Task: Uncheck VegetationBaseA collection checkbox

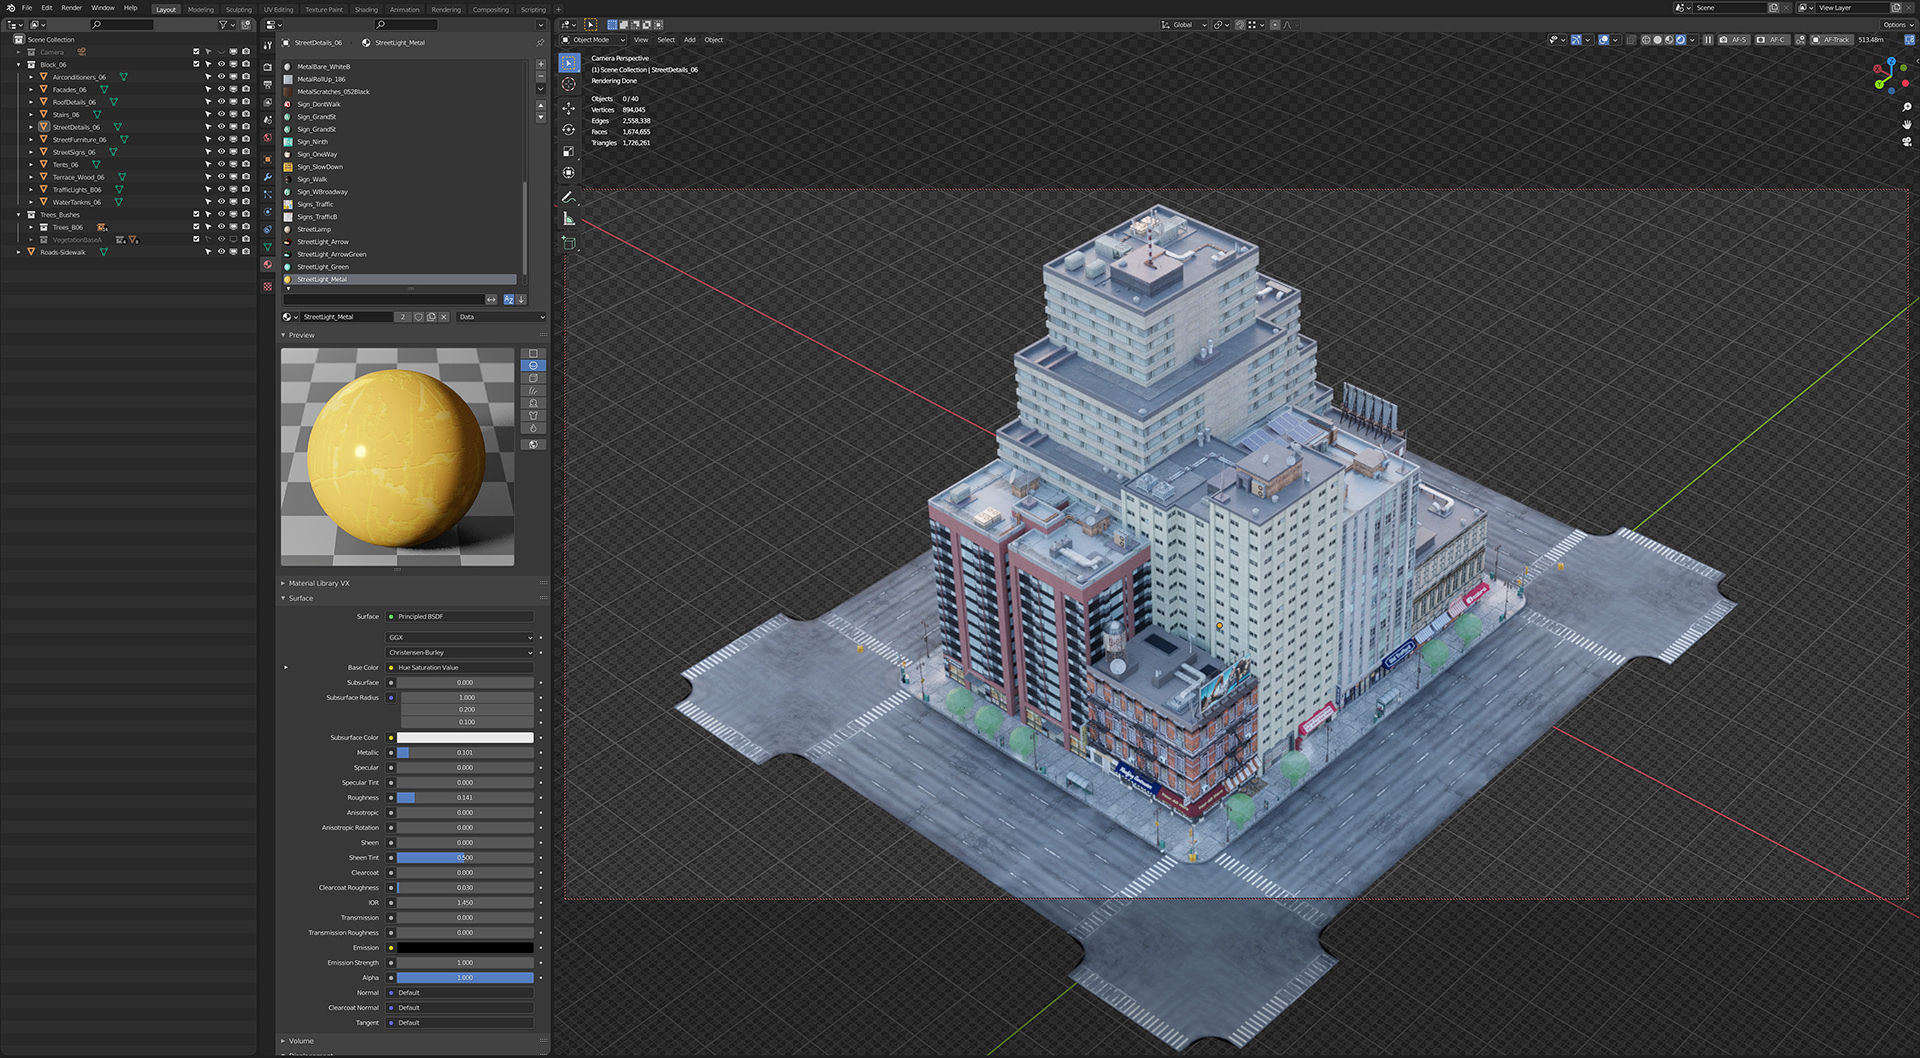Action: [196, 239]
